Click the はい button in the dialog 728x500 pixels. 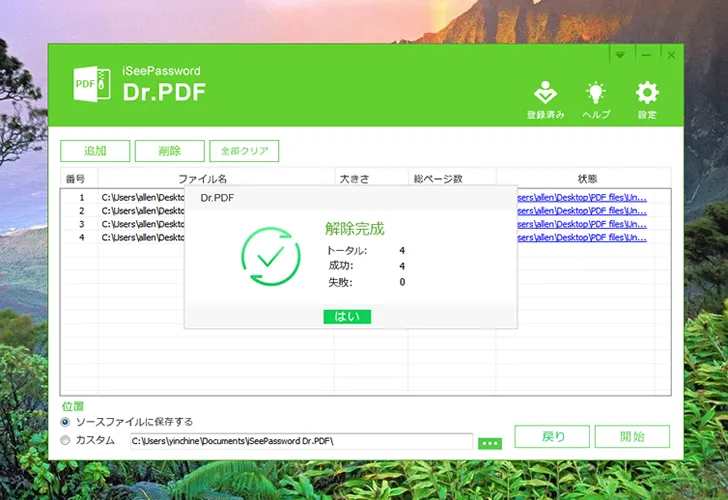pyautogui.click(x=347, y=317)
